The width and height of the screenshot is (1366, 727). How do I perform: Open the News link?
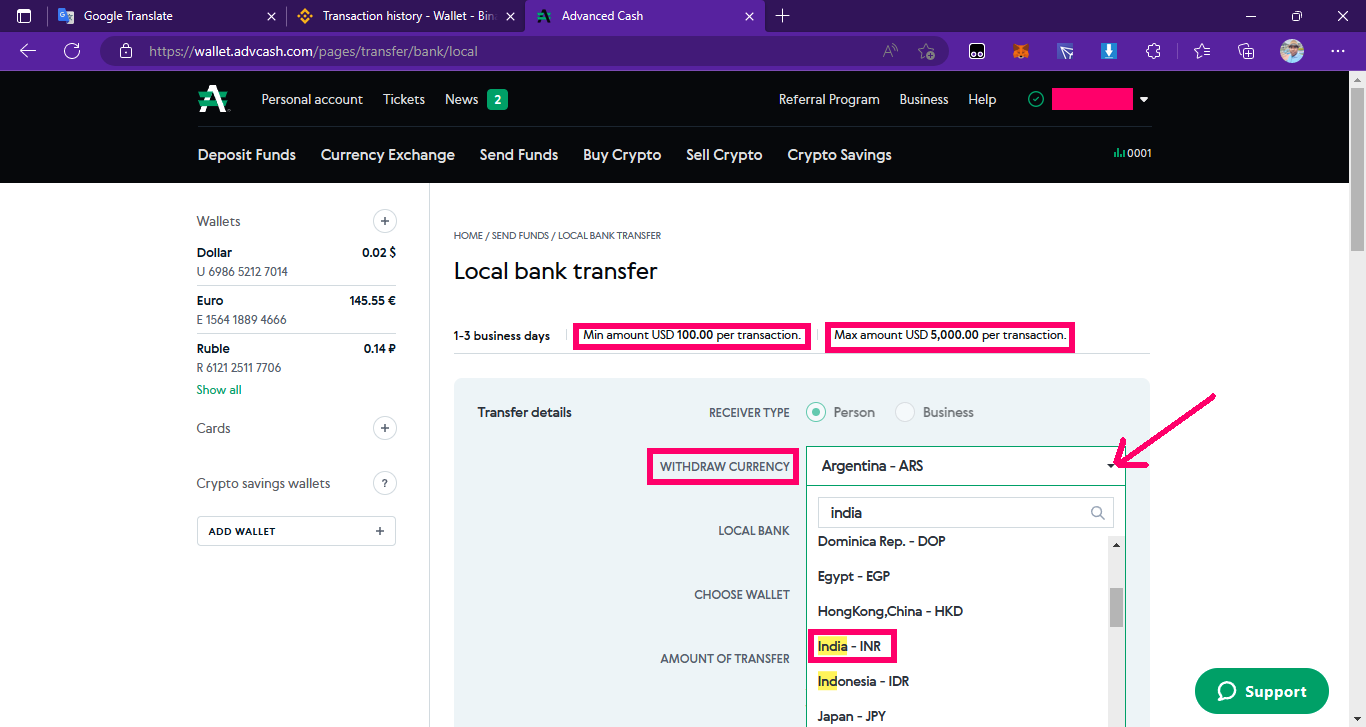pos(462,99)
